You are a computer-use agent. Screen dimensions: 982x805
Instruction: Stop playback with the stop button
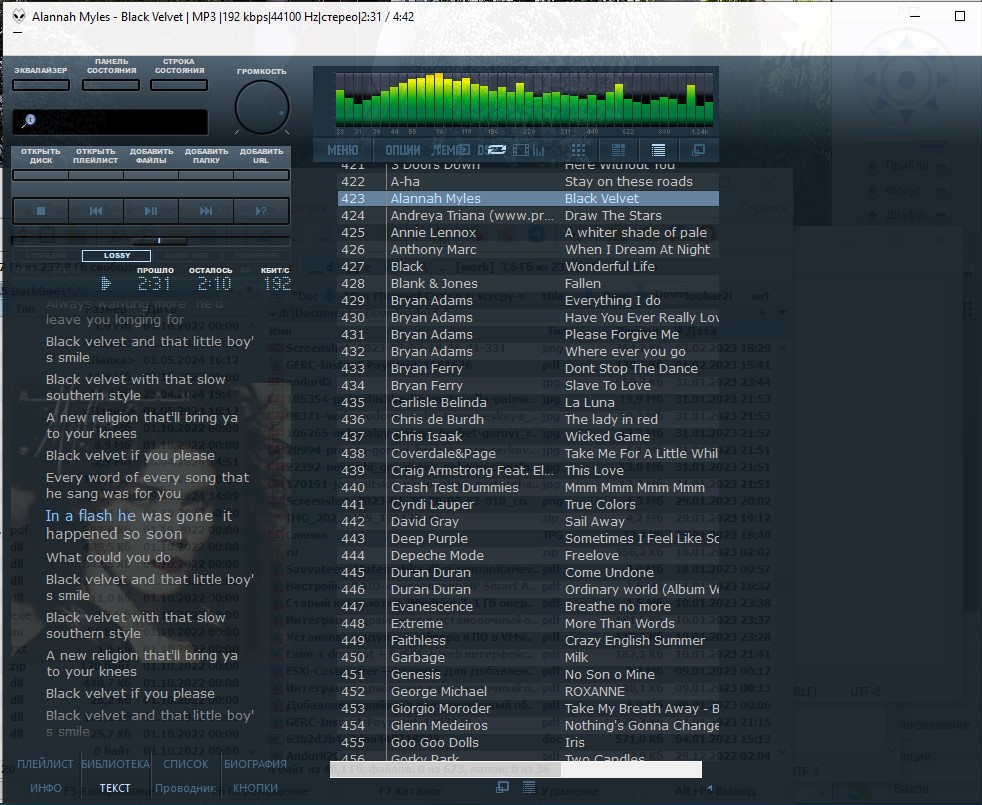point(41,211)
